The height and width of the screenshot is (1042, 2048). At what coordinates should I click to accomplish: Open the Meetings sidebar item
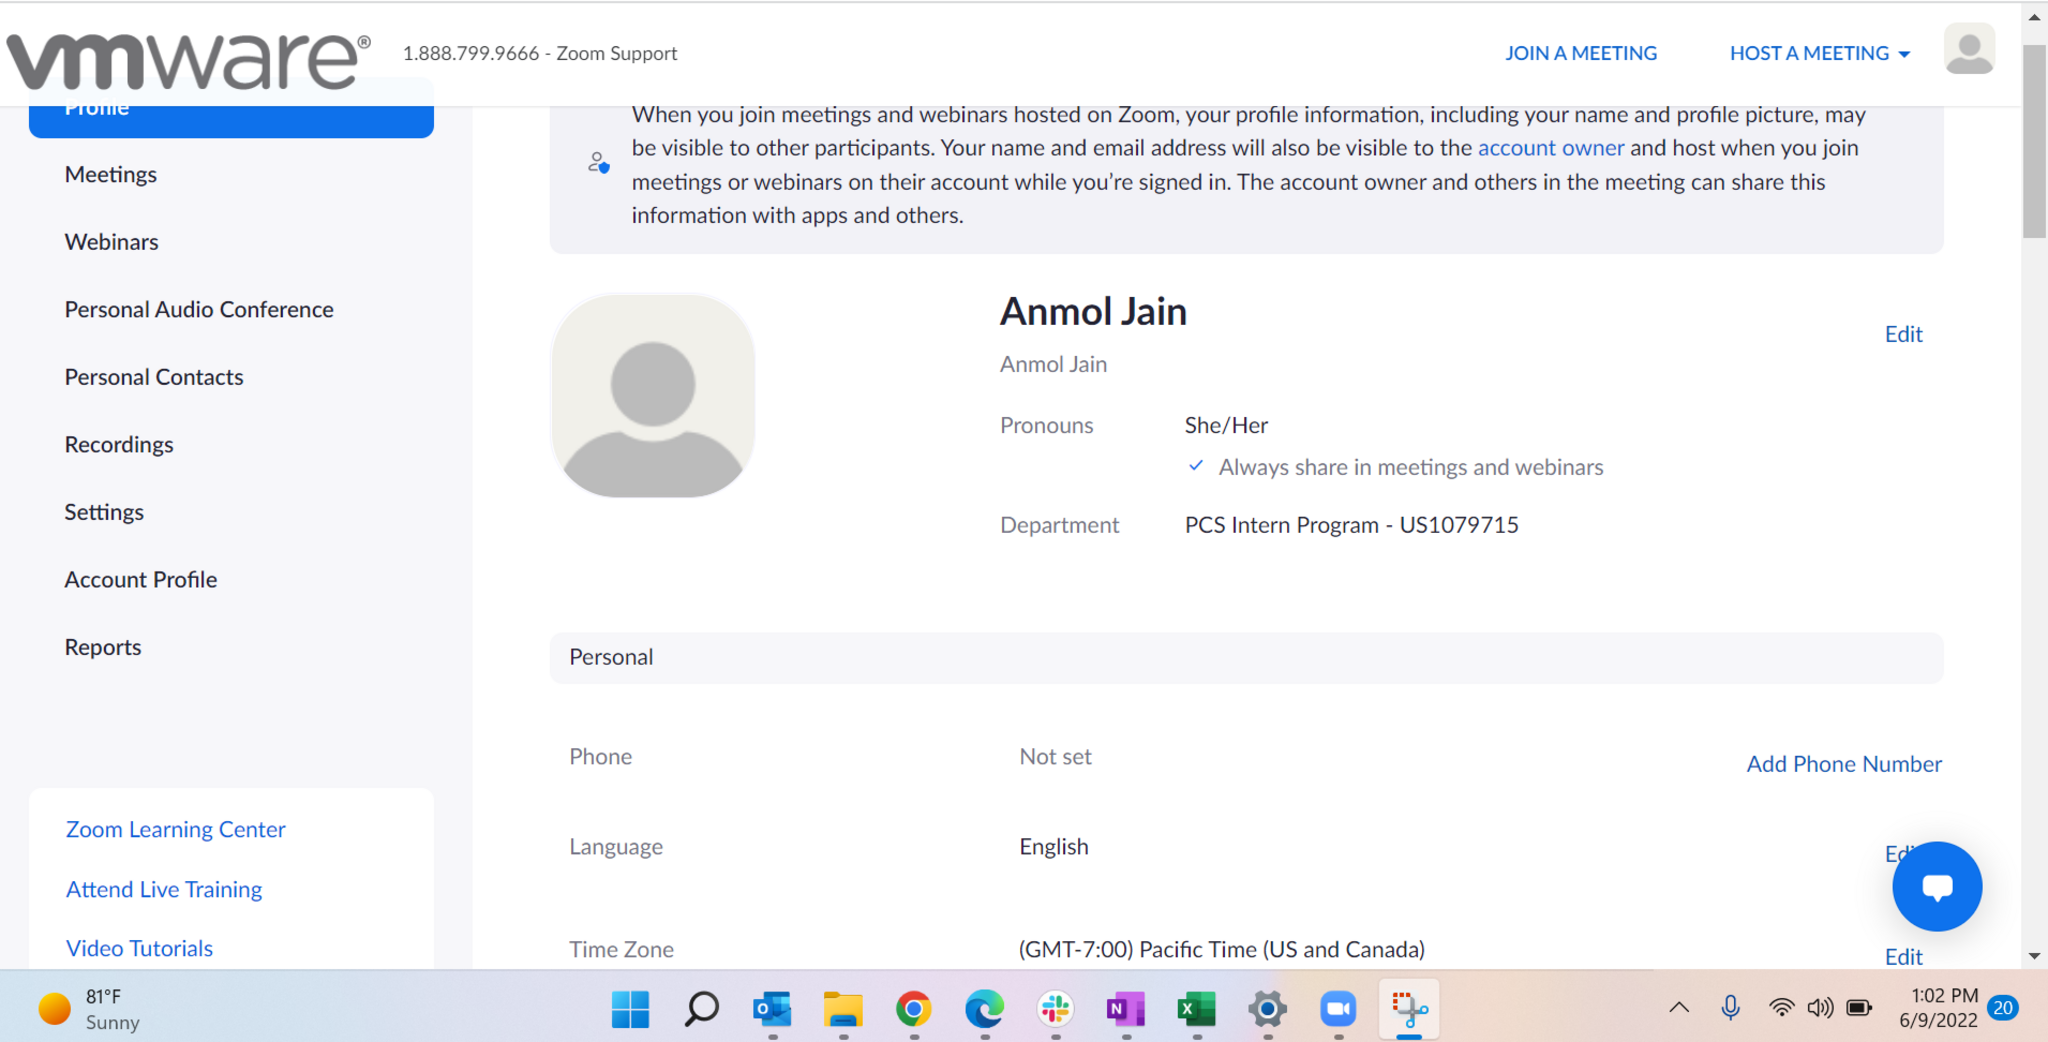(111, 174)
